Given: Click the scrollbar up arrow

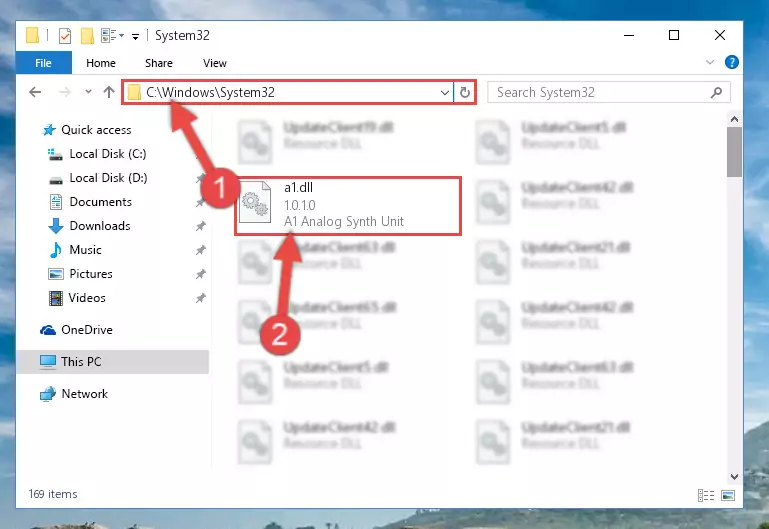Looking at the screenshot, I should point(734,119).
